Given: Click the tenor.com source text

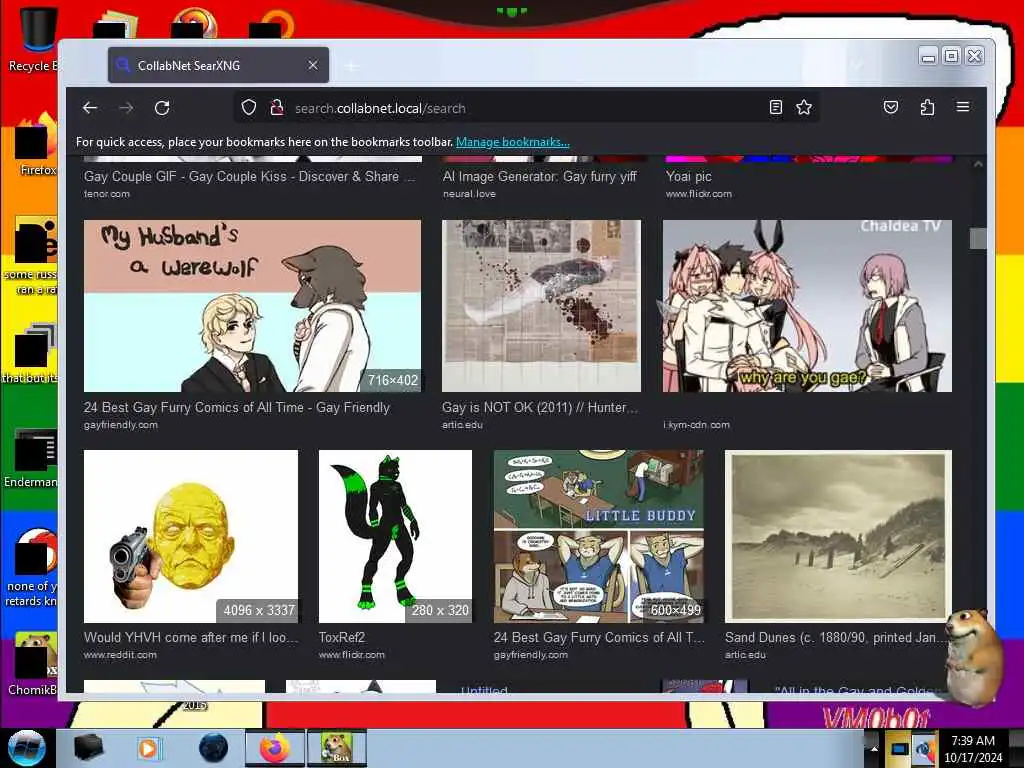Looking at the screenshot, I should 106,194.
